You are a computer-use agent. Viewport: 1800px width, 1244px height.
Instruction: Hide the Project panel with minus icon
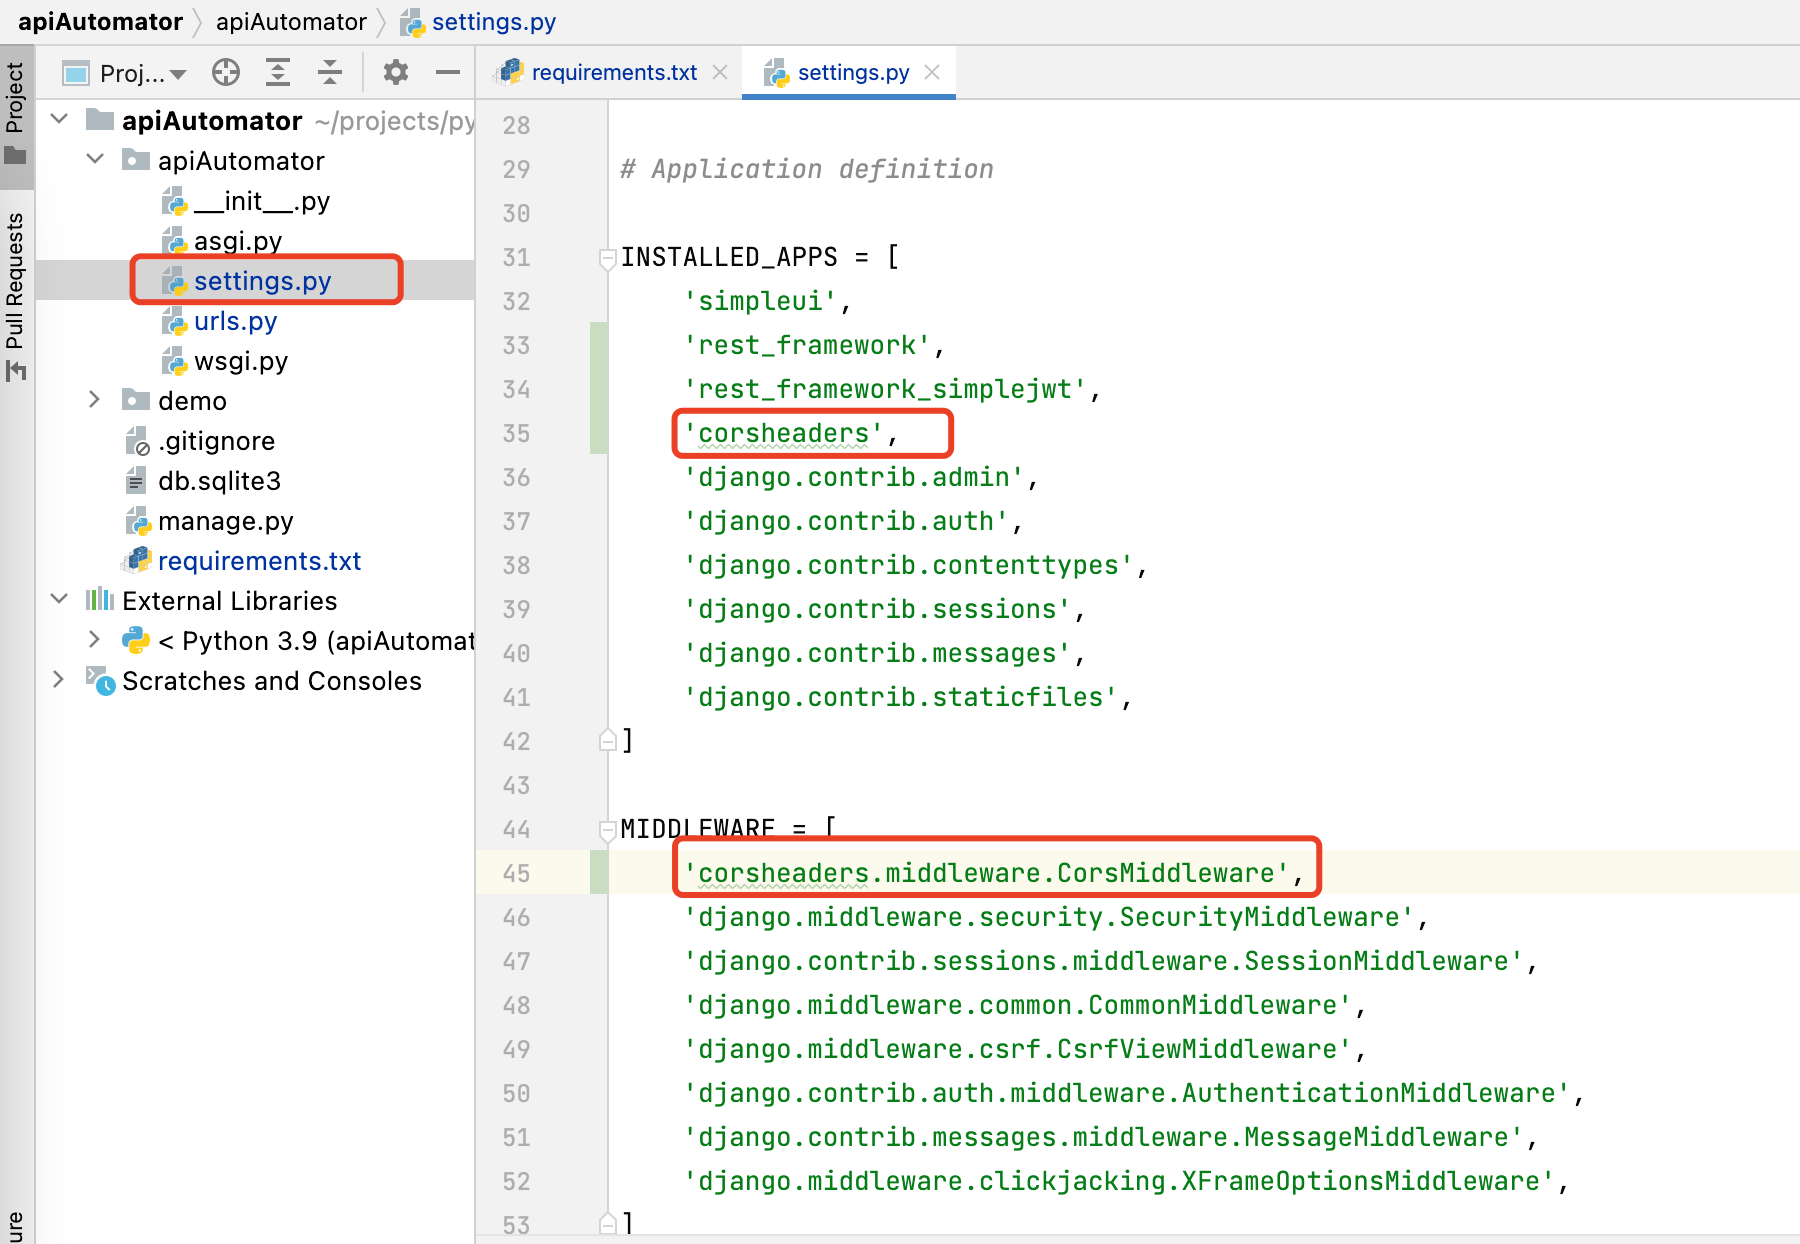(x=448, y=72)
